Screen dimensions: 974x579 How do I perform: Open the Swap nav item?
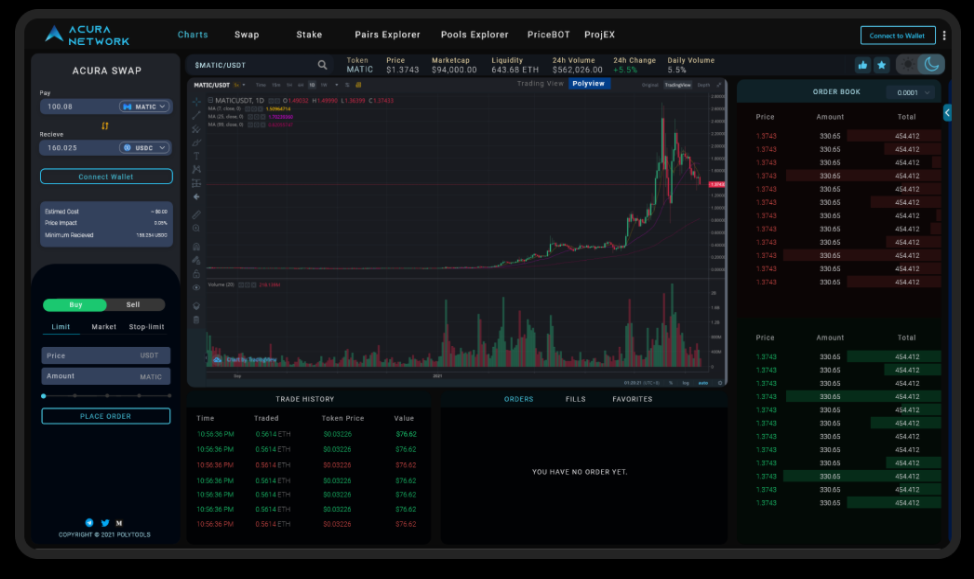(x=247, y=35)
